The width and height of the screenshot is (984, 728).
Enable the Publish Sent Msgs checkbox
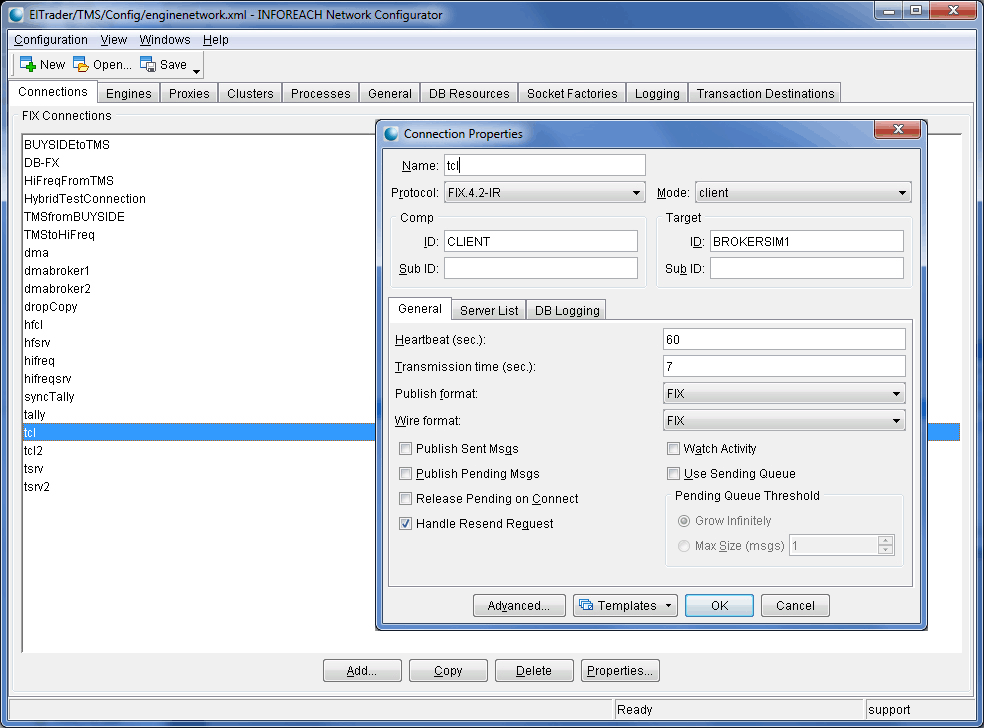pyautogui.click(x=406, y=449)
